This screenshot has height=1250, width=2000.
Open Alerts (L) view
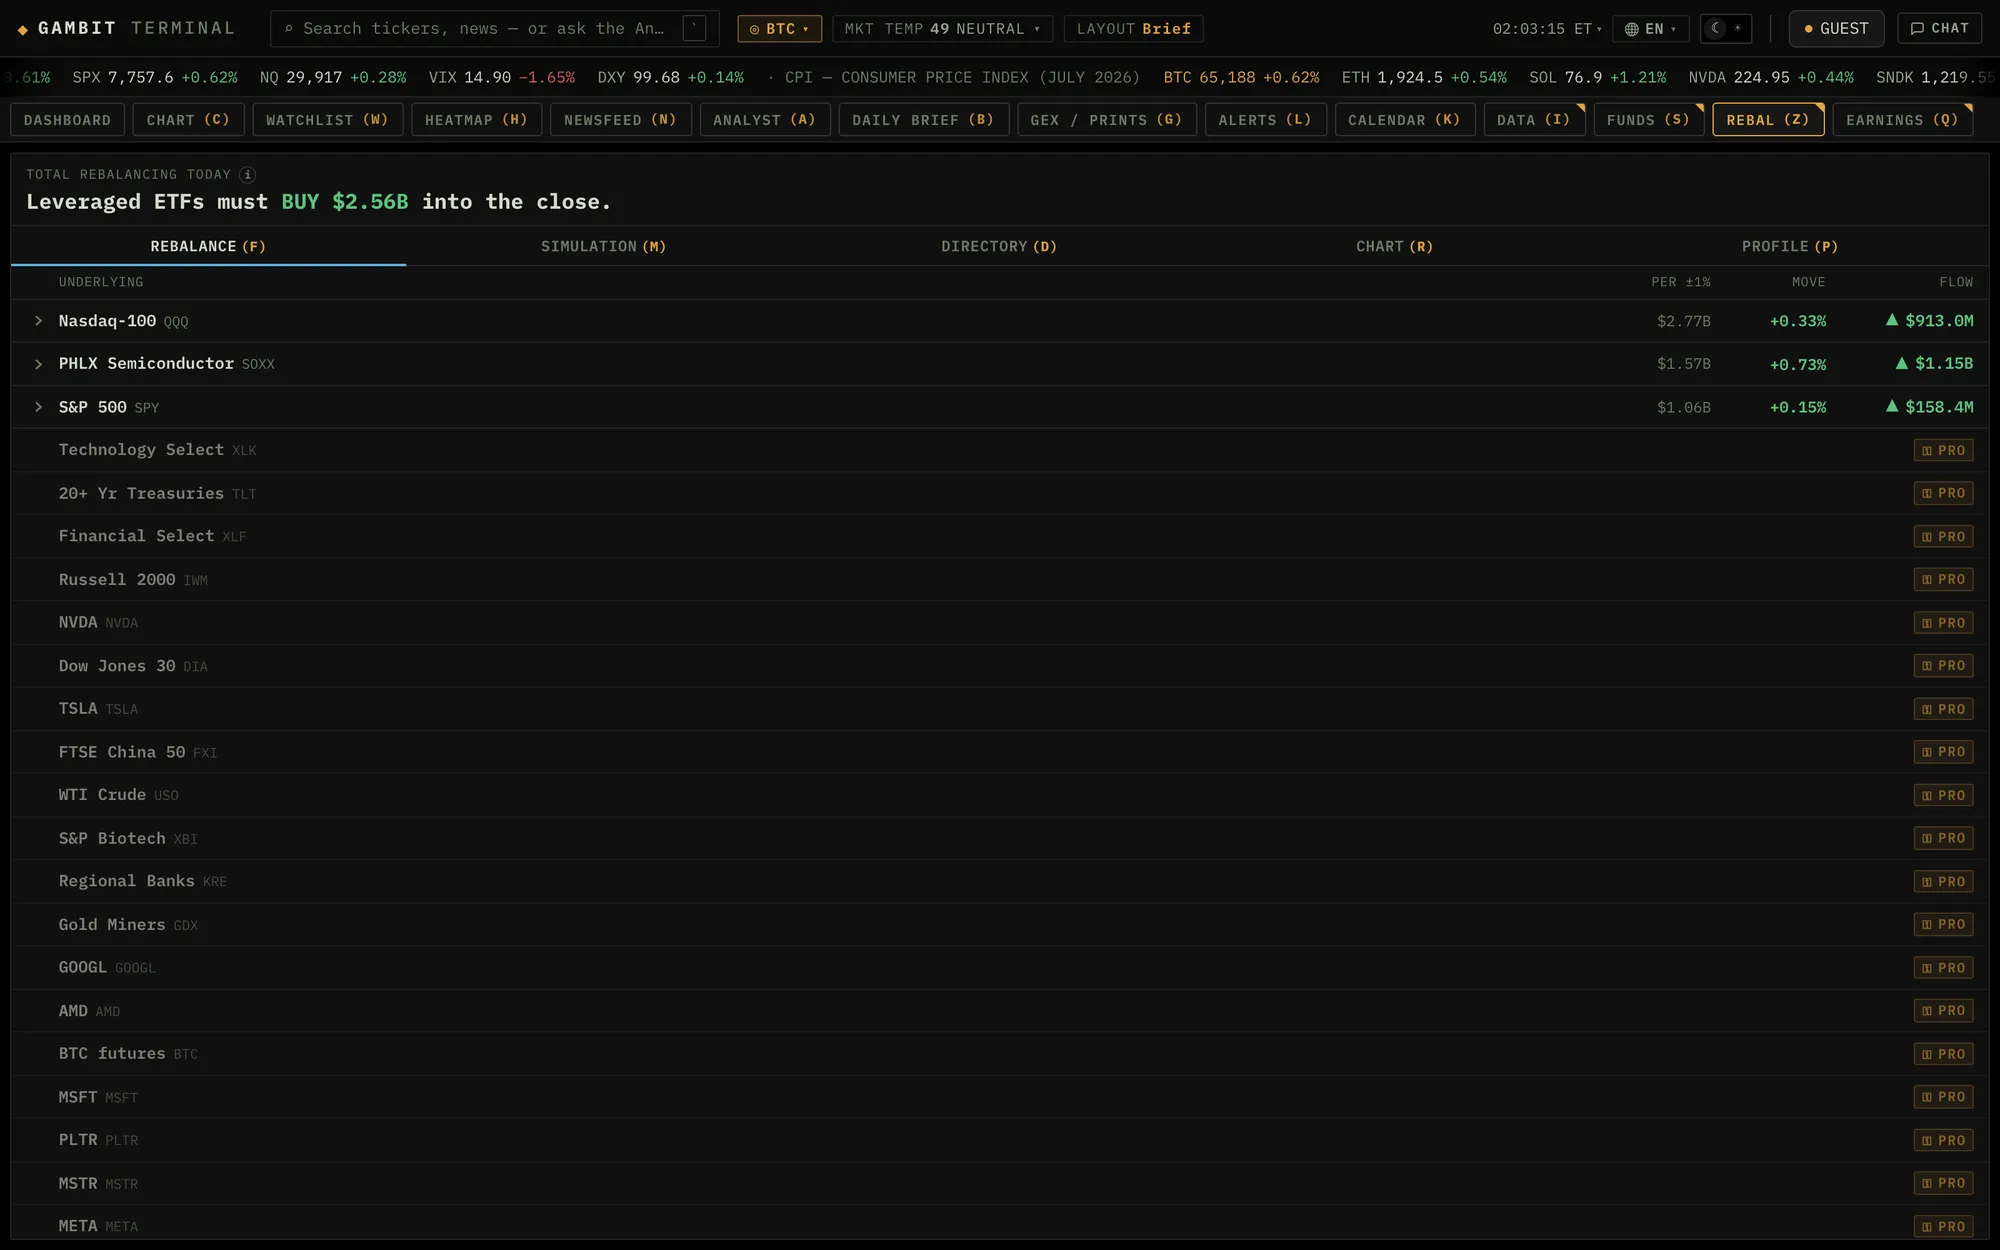tap(1265, 120)
